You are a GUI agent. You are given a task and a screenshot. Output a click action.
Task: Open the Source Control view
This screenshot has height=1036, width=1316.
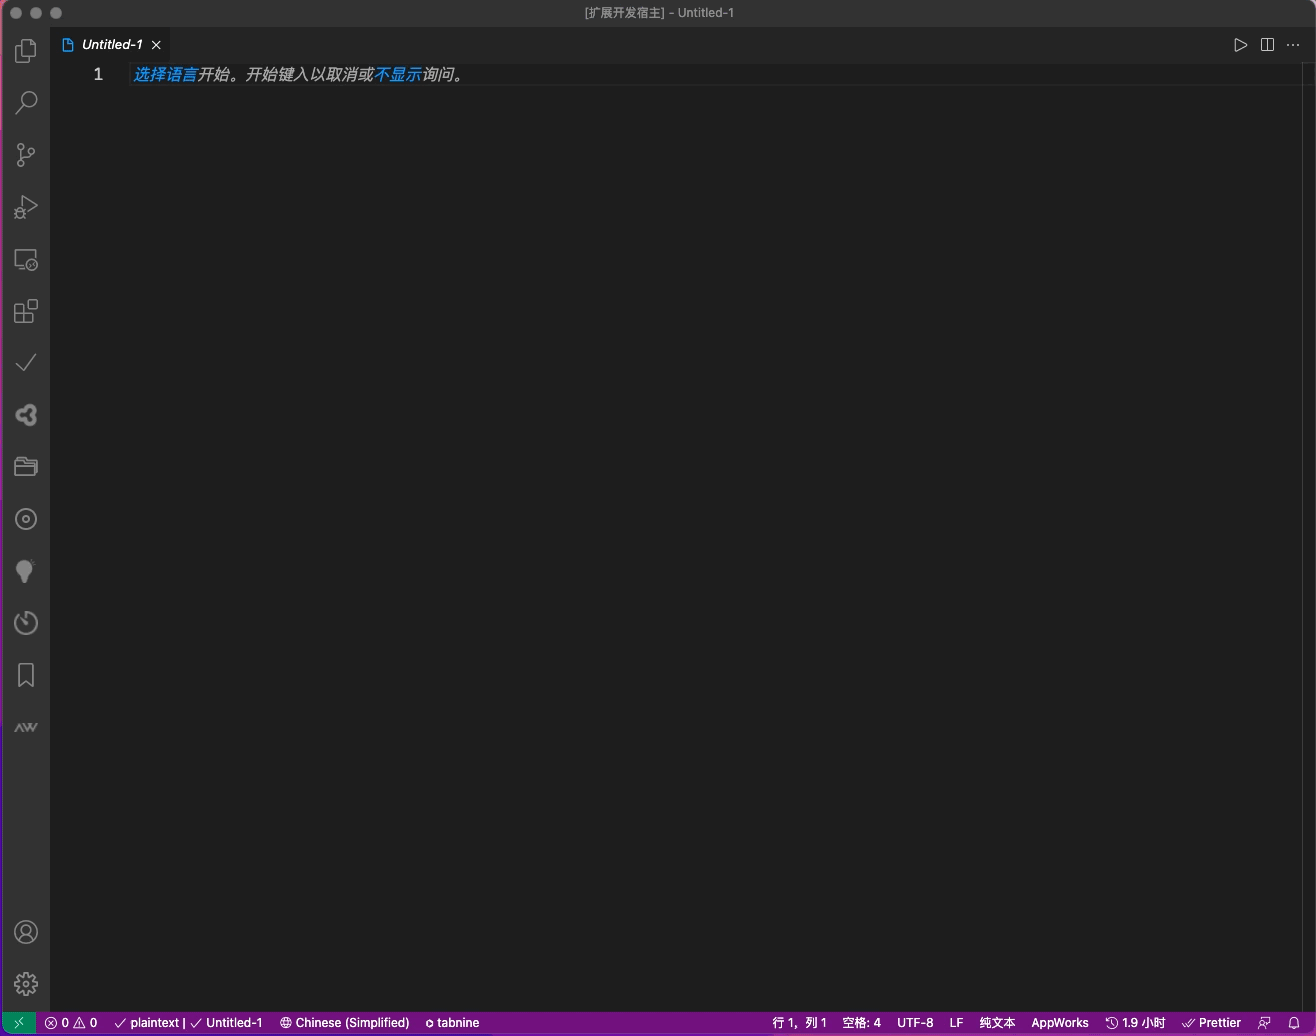coord(26,154)
